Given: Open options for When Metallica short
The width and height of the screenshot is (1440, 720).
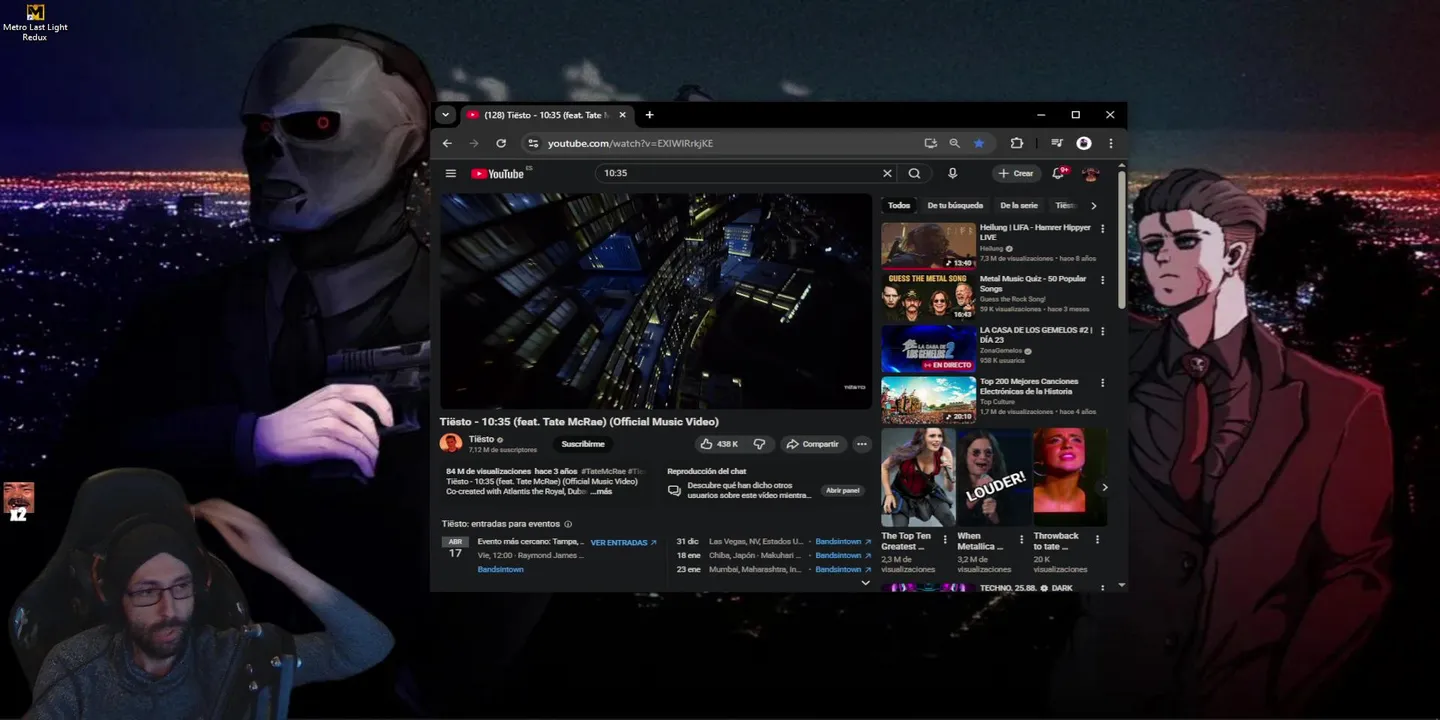Looking at the screenshot, I should tap(1021, 539).
